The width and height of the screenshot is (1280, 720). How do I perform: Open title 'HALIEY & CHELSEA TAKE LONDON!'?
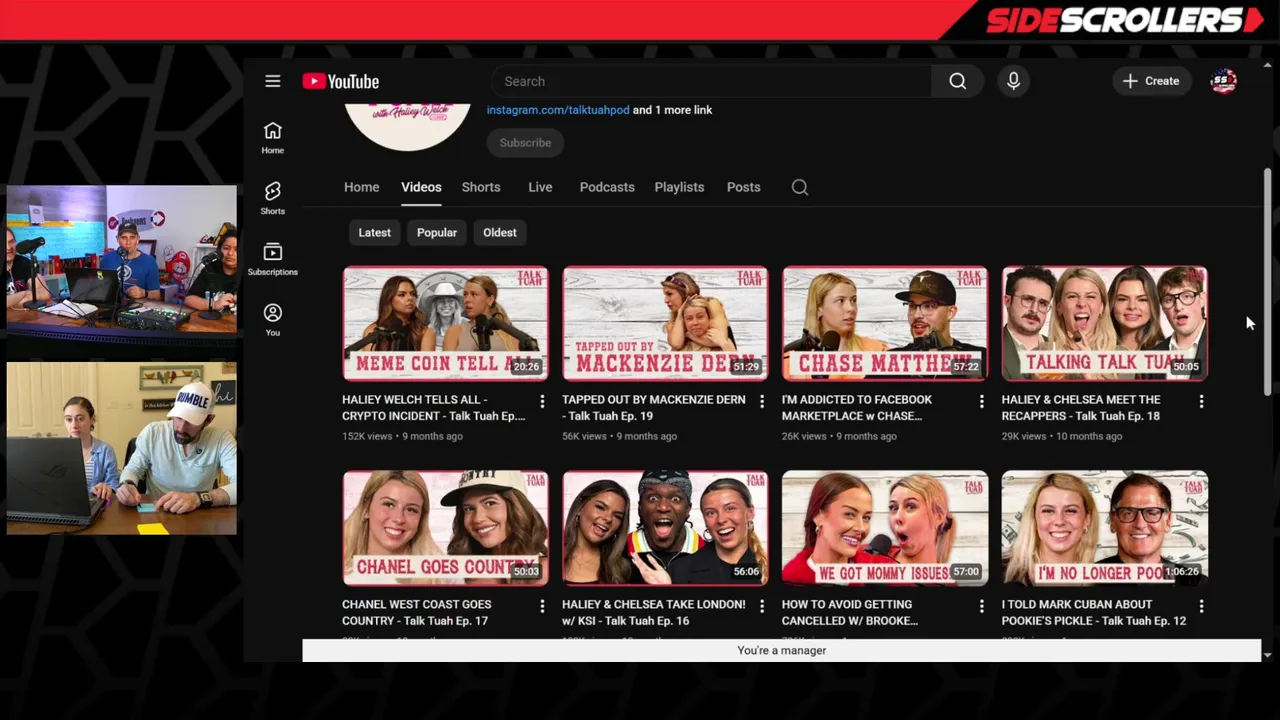click(653, 612)
